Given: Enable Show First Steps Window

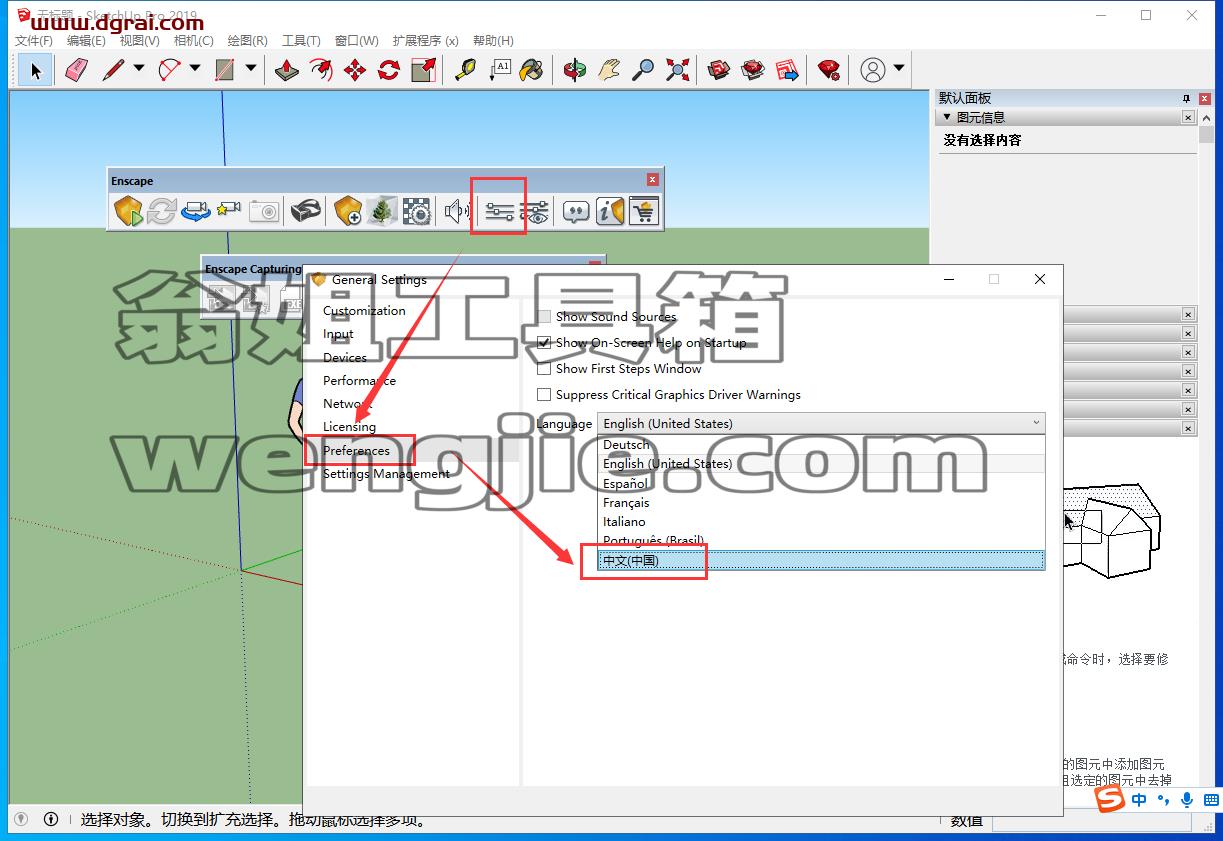Looking at the screenshot, I should (x=544, y=369).
